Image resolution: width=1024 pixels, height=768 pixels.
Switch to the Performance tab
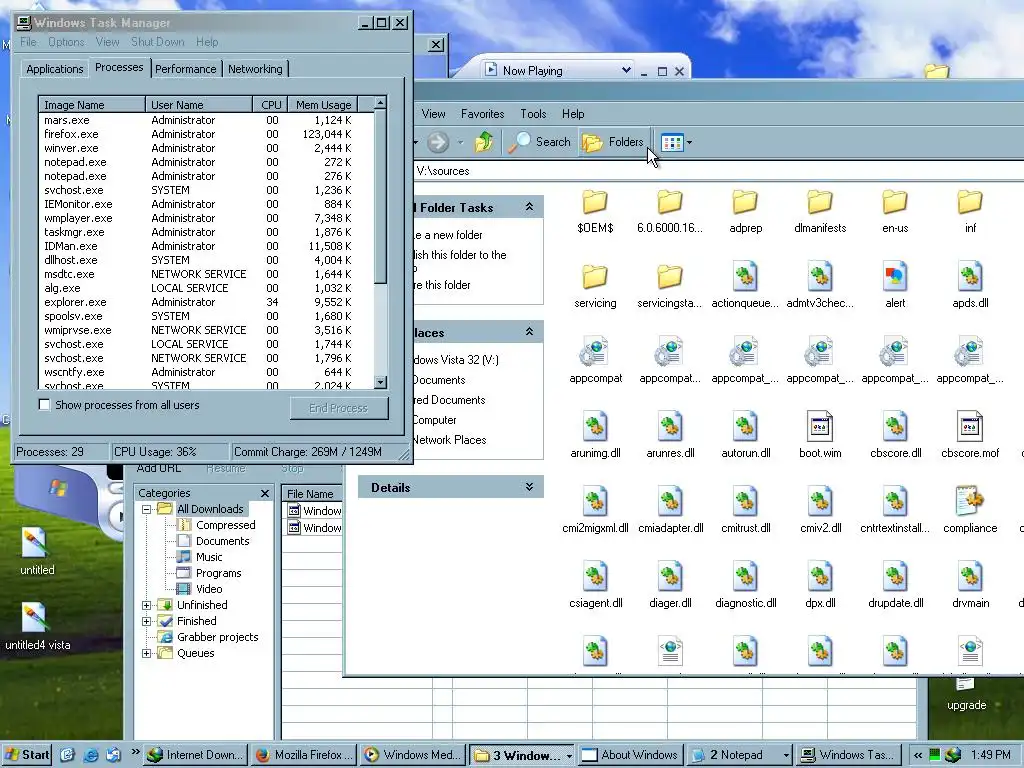(x=185, y=69)
